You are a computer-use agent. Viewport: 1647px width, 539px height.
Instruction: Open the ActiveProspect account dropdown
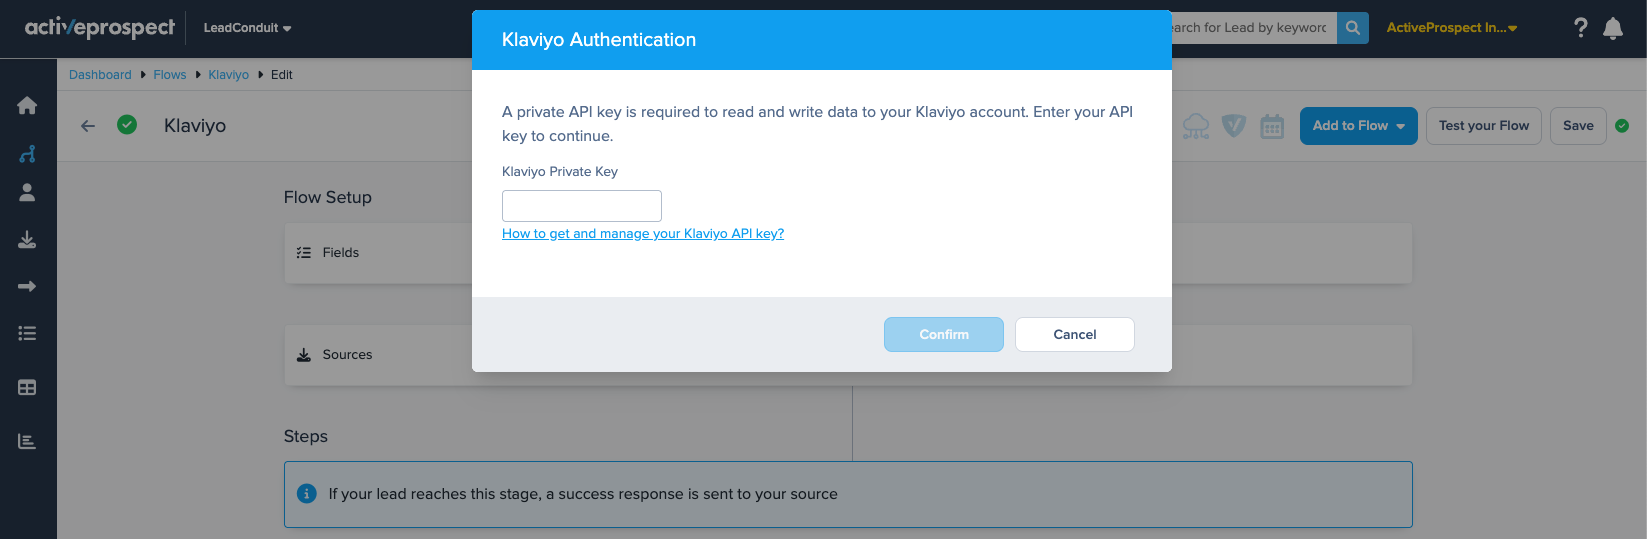1451,28
